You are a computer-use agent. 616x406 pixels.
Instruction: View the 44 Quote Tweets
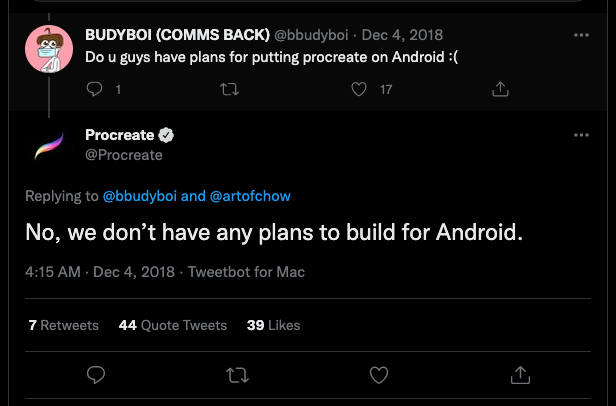pyautogui.click(x=172, y=325)
